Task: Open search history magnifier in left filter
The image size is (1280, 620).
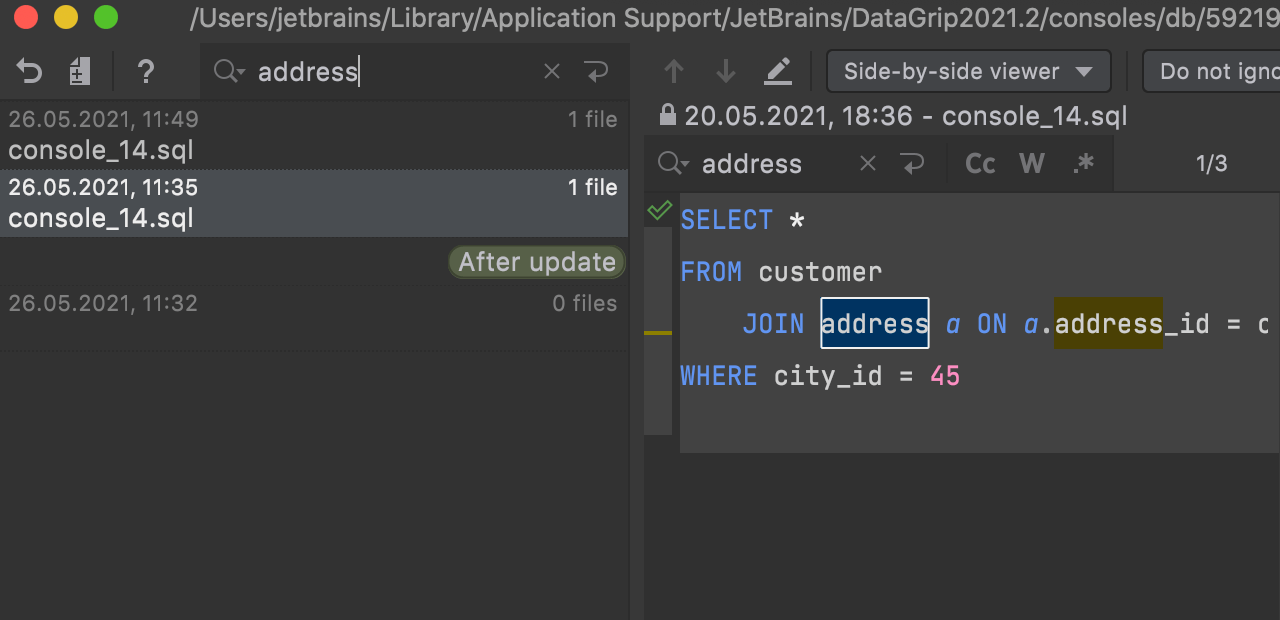Action: click(229, 72)
